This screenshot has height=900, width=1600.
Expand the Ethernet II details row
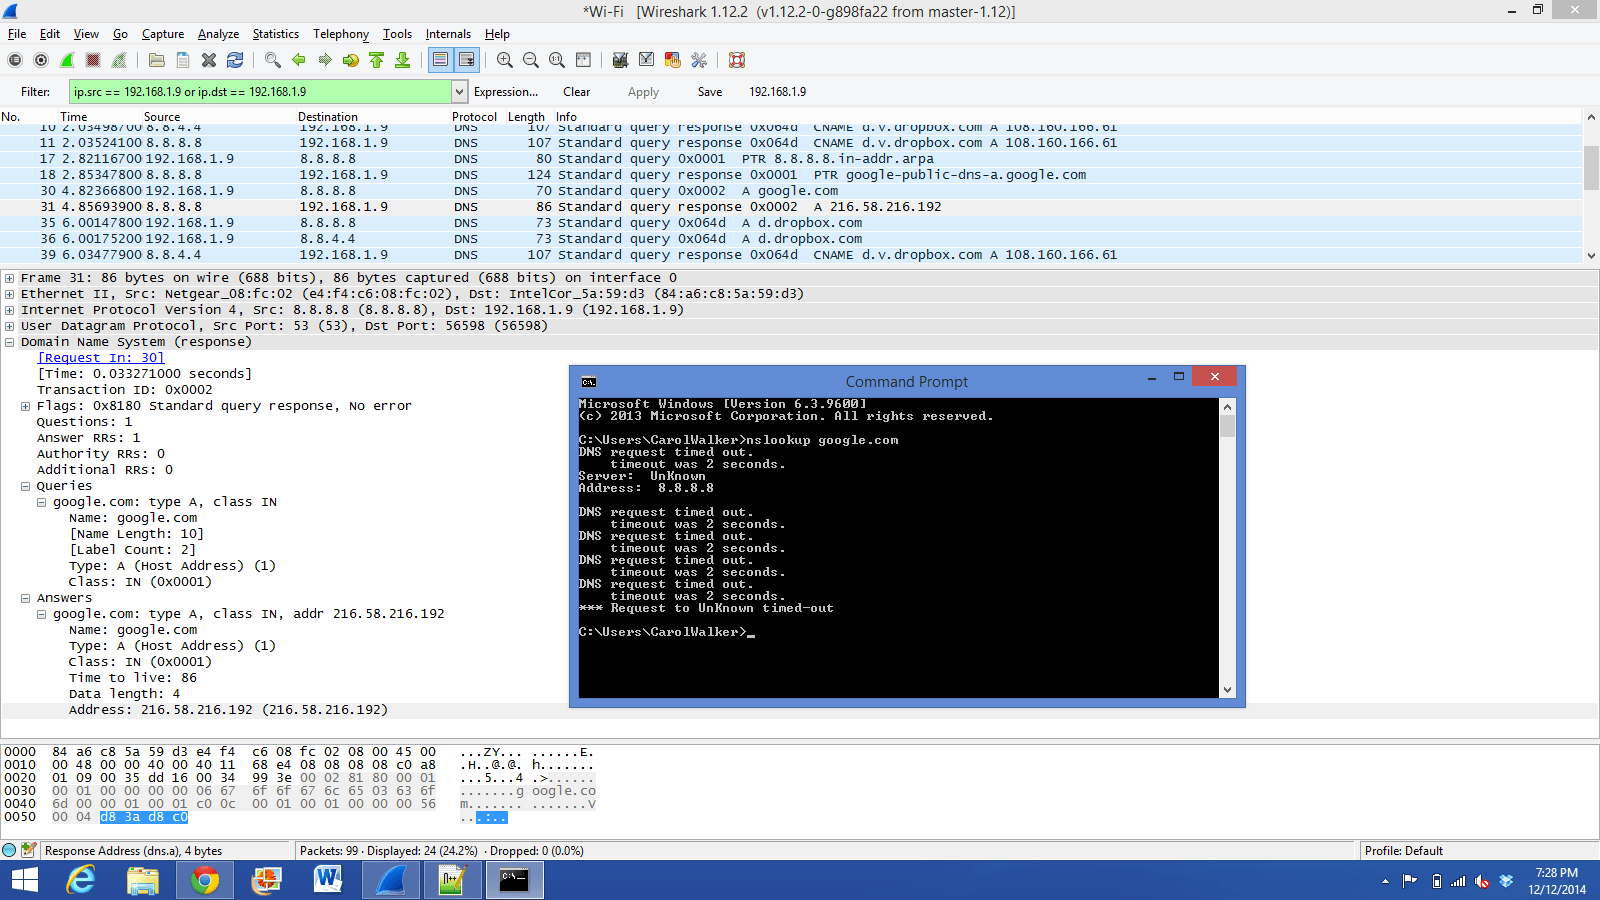[x=9, y=294]
